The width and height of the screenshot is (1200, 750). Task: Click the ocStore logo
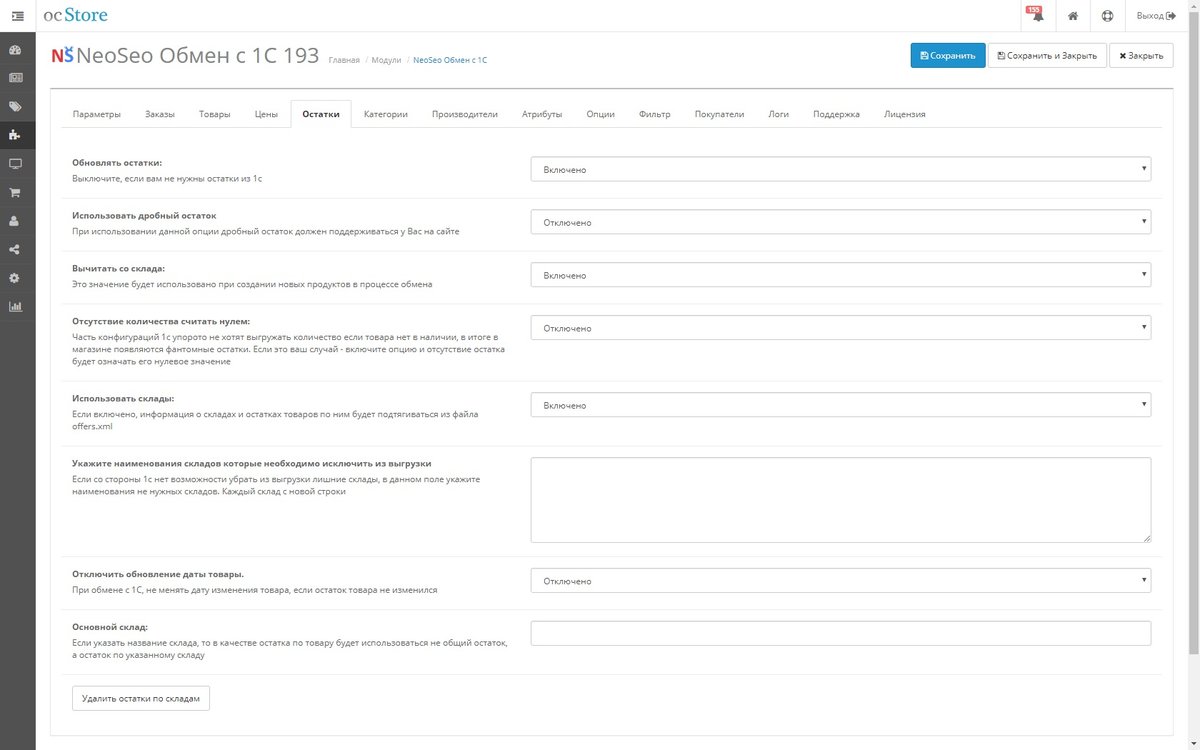tap(76, 15)
